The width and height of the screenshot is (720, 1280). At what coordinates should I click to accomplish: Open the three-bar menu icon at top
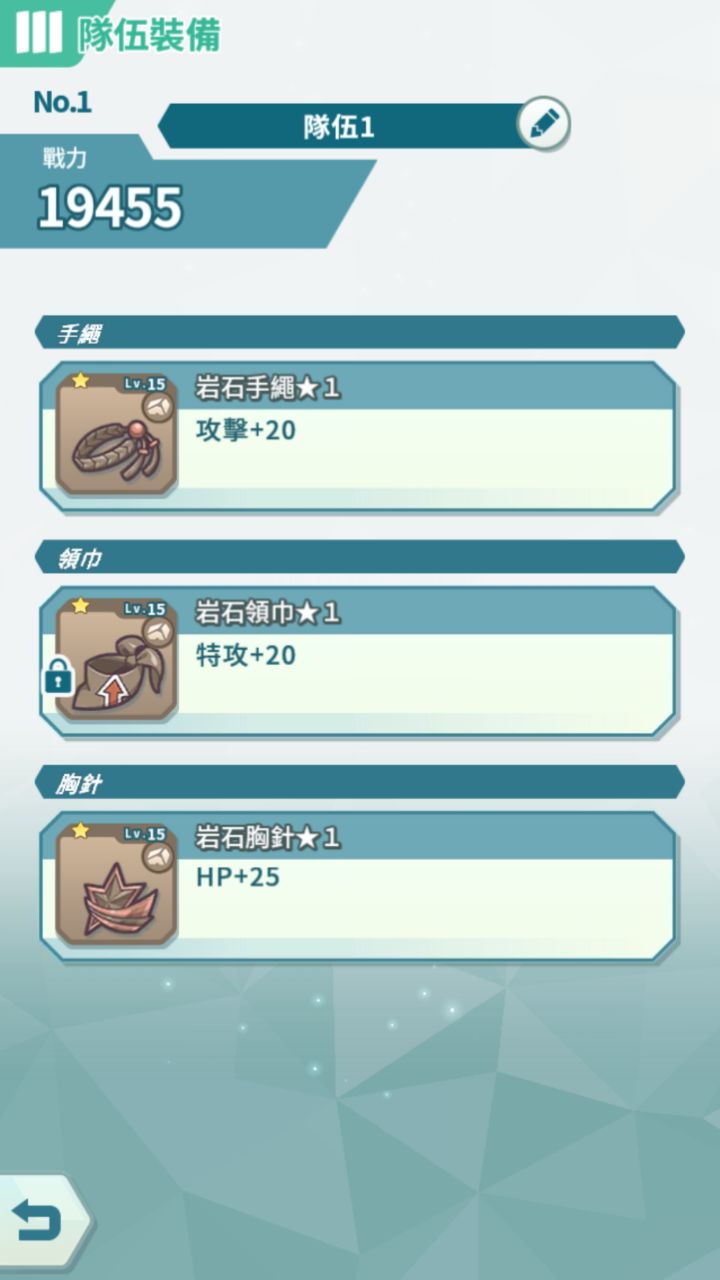tap(38, 32)
